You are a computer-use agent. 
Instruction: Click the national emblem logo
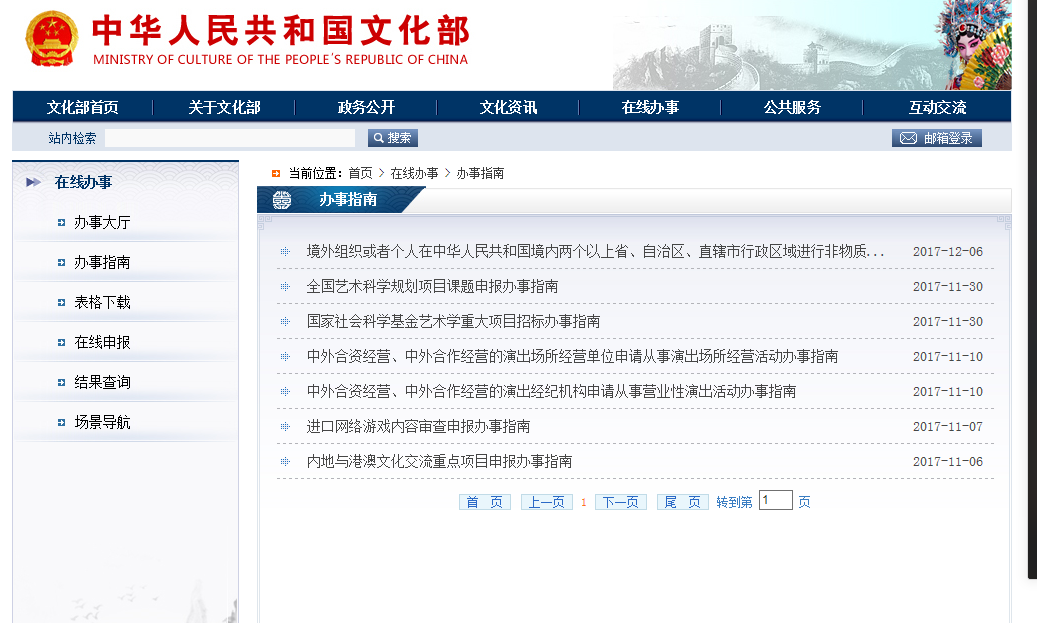[x=52, y=38]
